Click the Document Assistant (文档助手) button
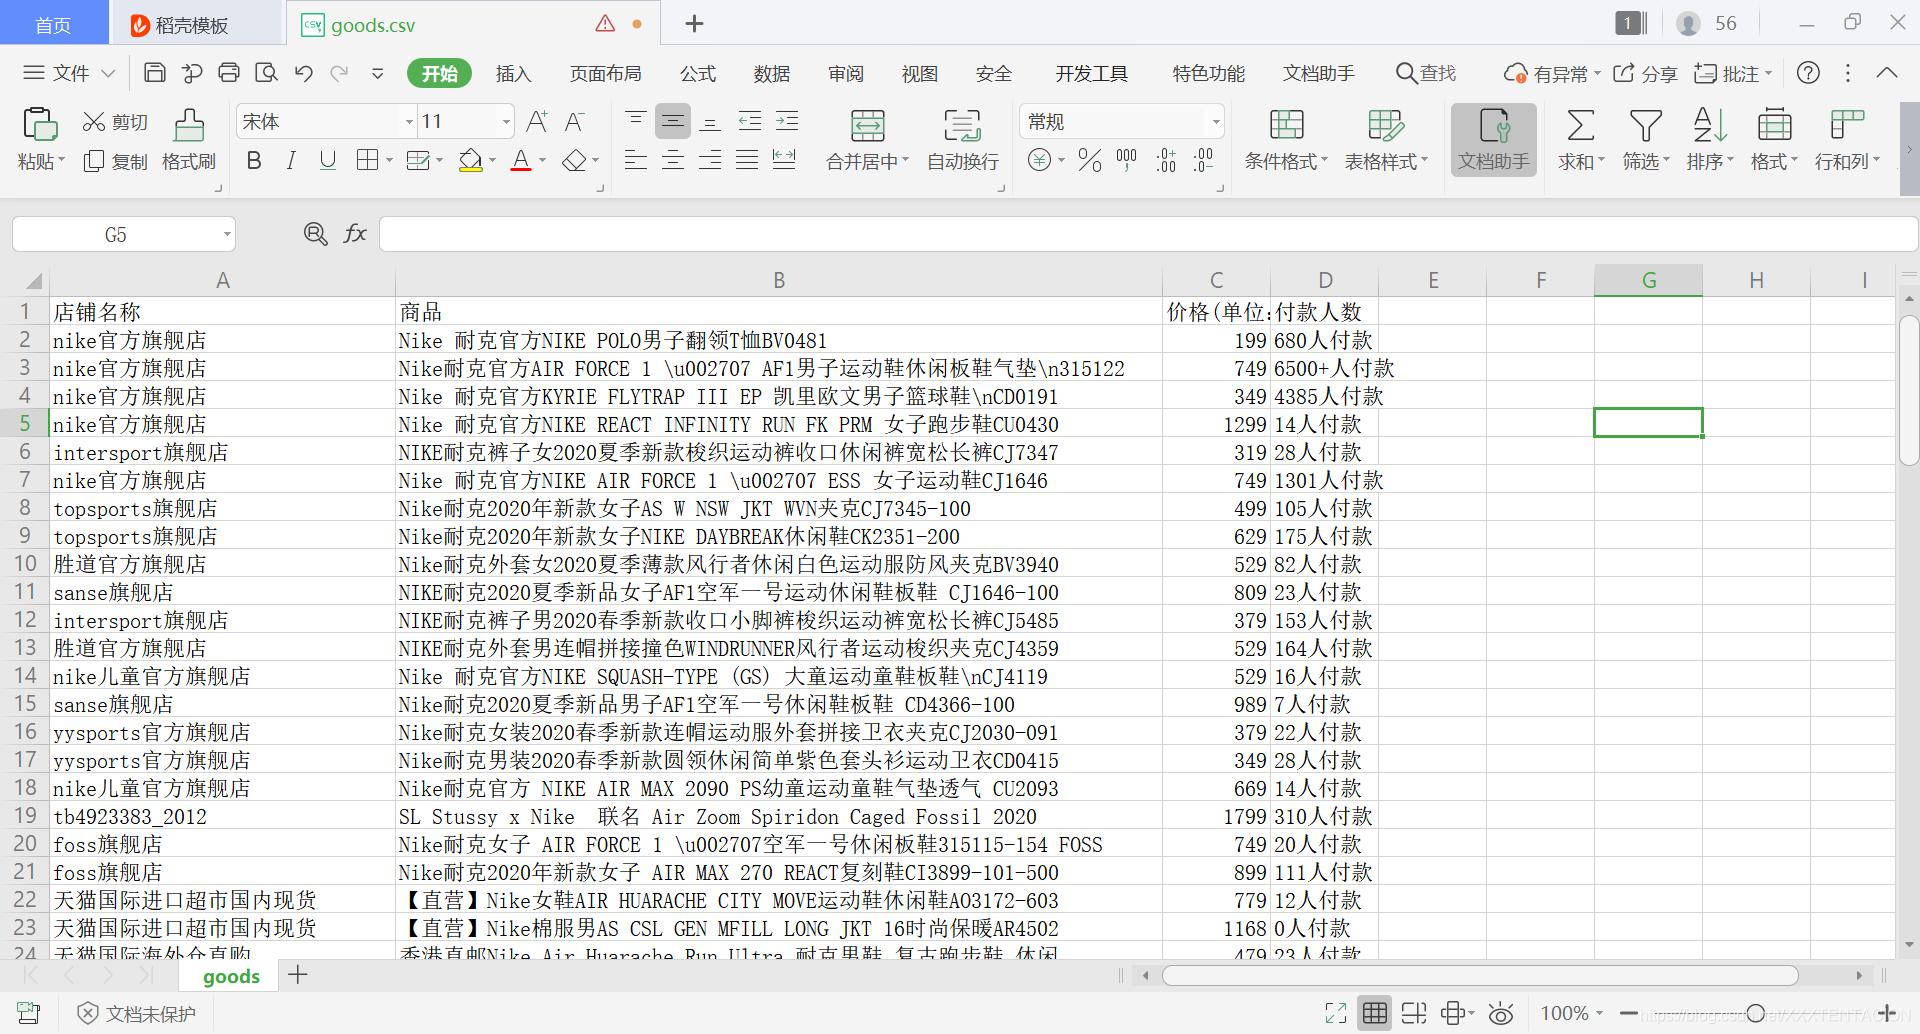Viewport: 1920px width, 1034px height. pos(1493,140)
